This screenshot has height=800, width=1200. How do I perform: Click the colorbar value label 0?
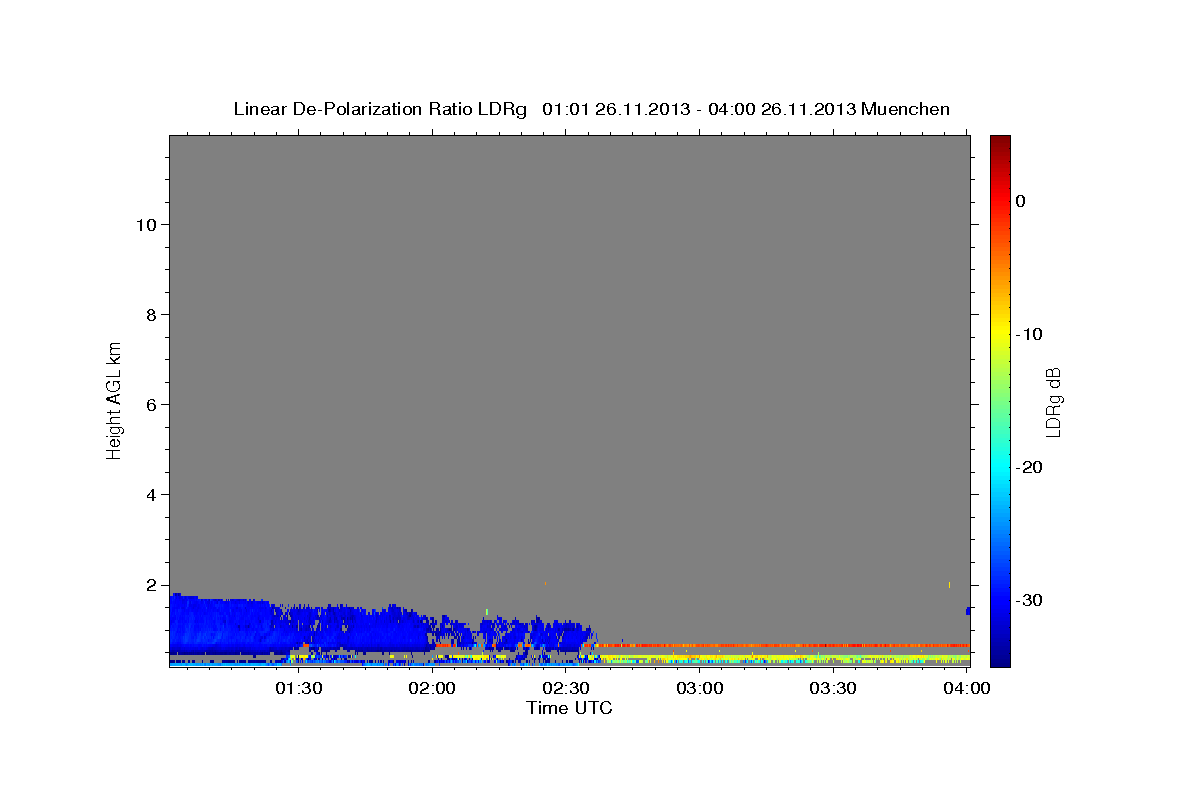pos(1021,201)
